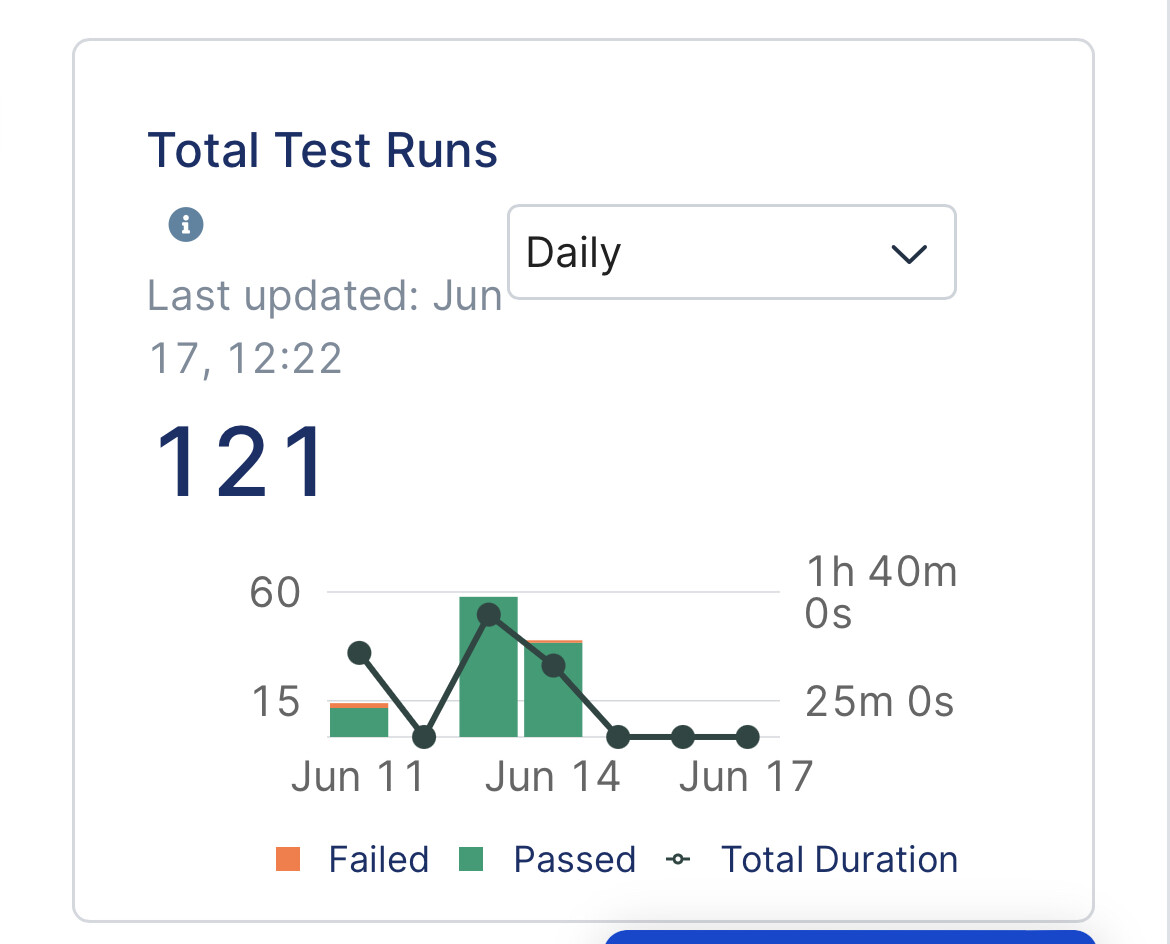This screenshot has width=1170, height=944.
Task: Toggle the green Passed legend square
Action: 470,859
